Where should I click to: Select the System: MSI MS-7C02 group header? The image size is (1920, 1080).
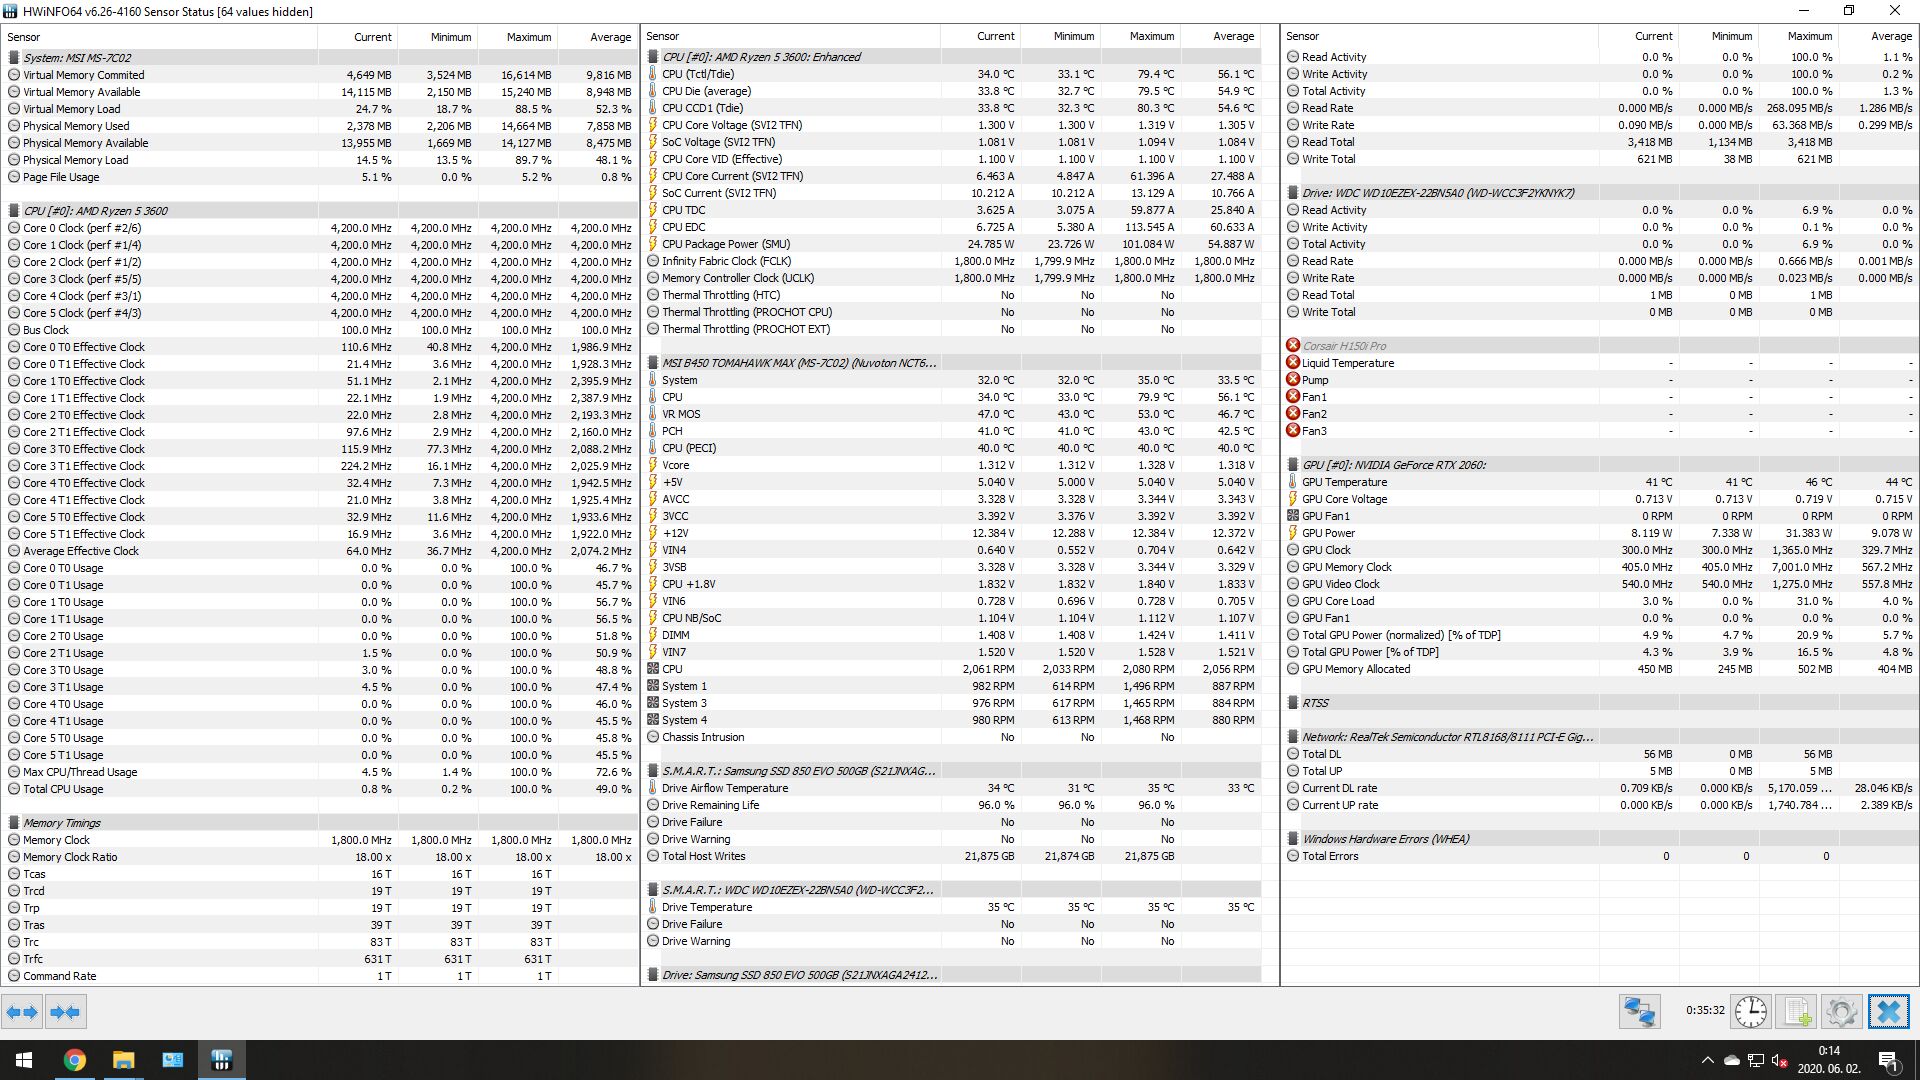(x=320, y=58)
